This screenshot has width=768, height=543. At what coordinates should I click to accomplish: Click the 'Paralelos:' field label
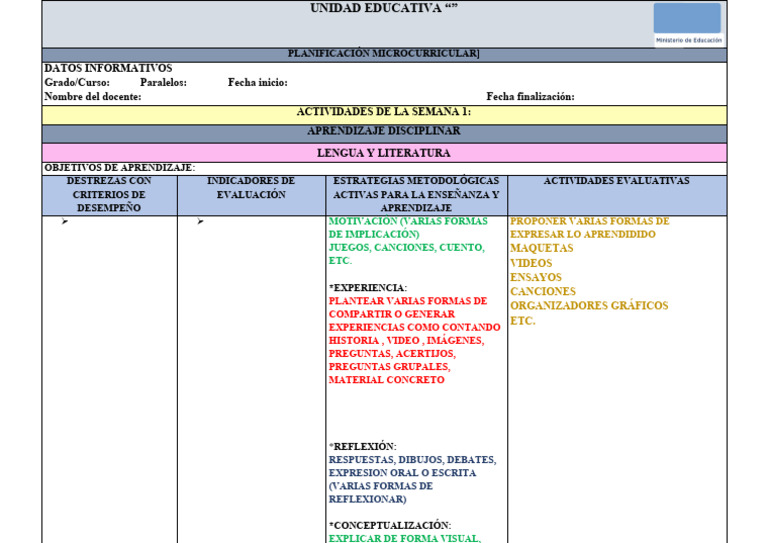pyautogui.click(x=163, y=82)
